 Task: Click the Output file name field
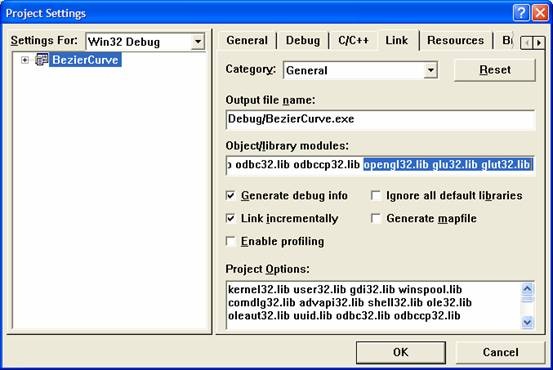pos(380,119)
